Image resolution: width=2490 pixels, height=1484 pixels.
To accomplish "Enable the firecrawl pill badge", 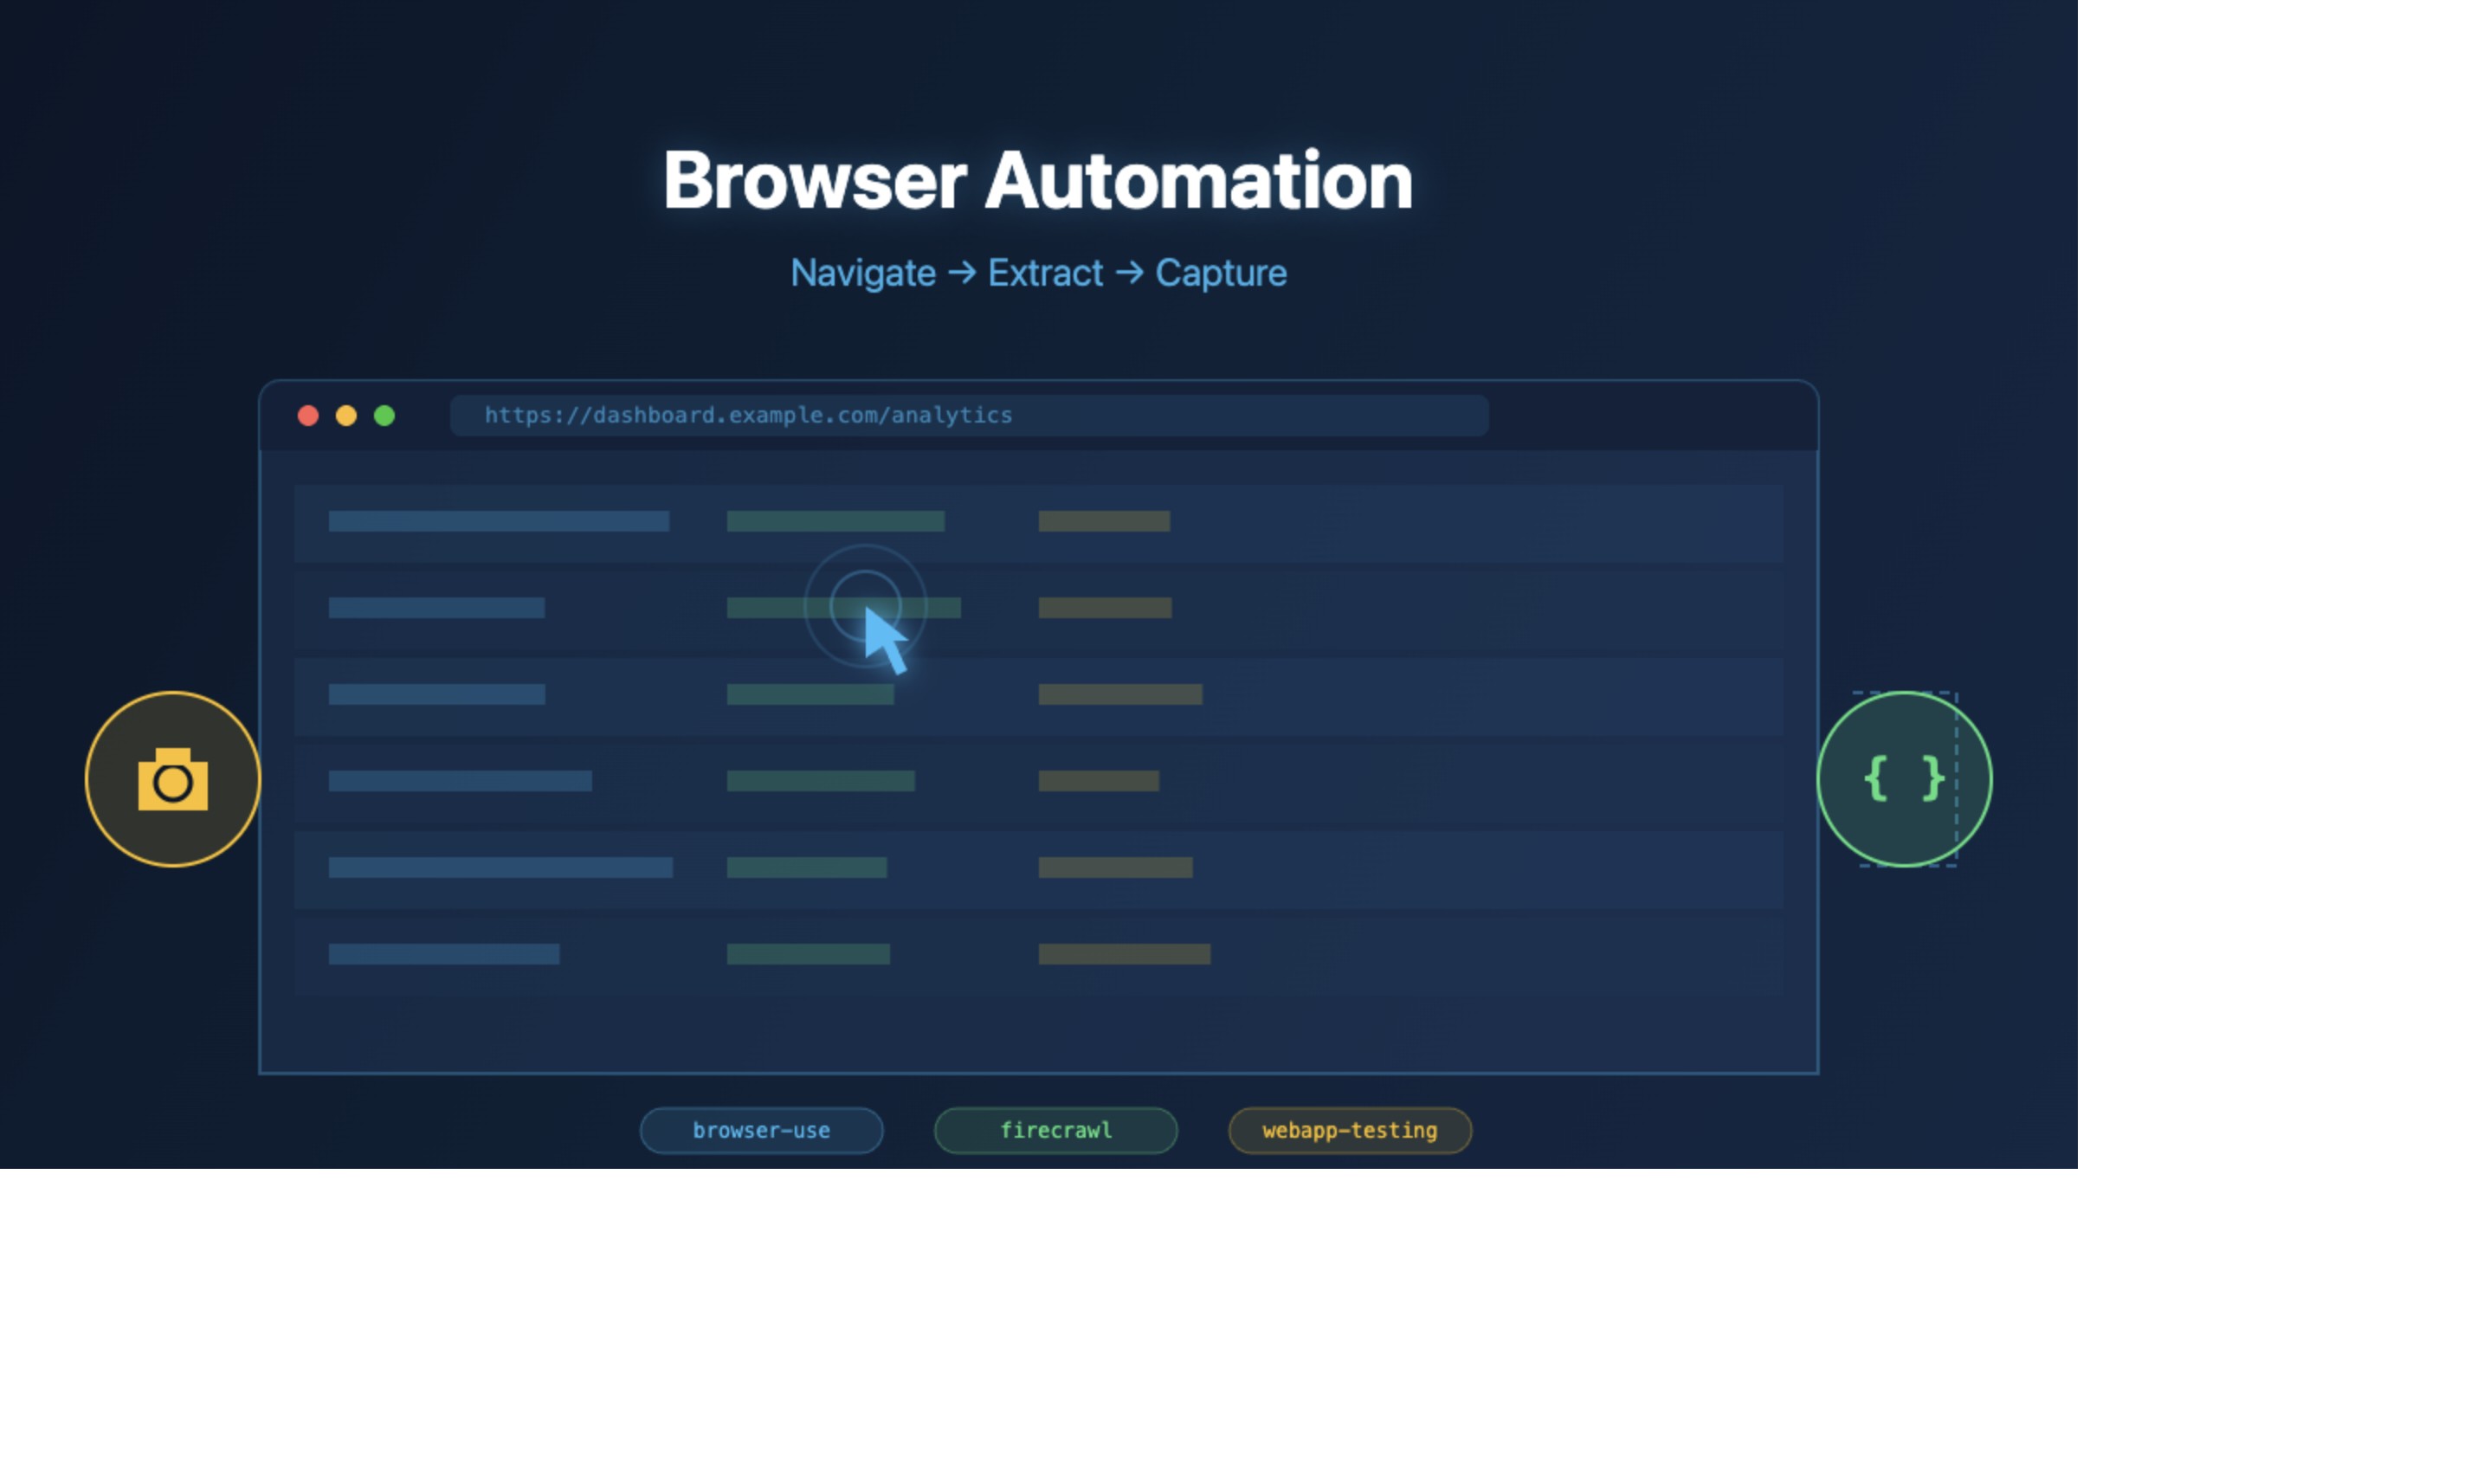I will click(x=1055, y=1130).
